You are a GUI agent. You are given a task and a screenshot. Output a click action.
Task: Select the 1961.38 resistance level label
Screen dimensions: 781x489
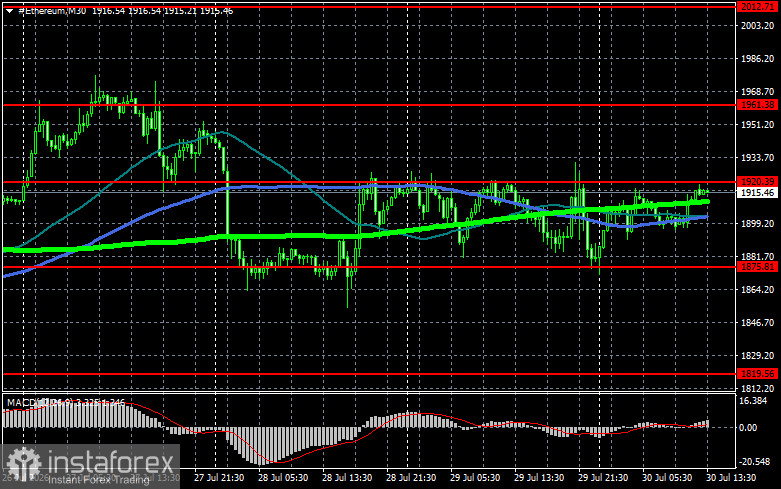(757, 105)
